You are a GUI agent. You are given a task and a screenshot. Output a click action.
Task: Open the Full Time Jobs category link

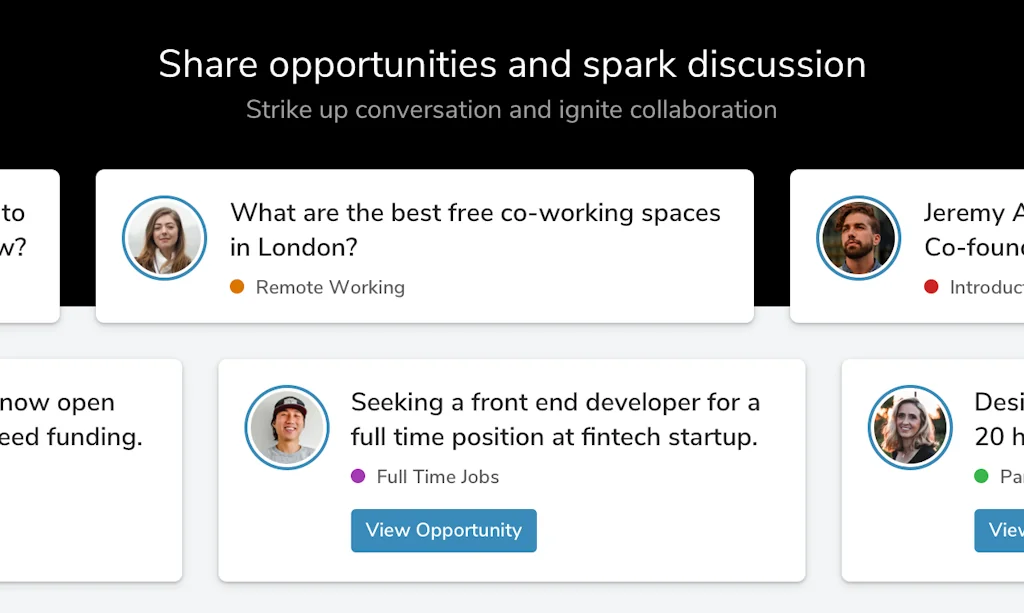(x=437, y=477)
